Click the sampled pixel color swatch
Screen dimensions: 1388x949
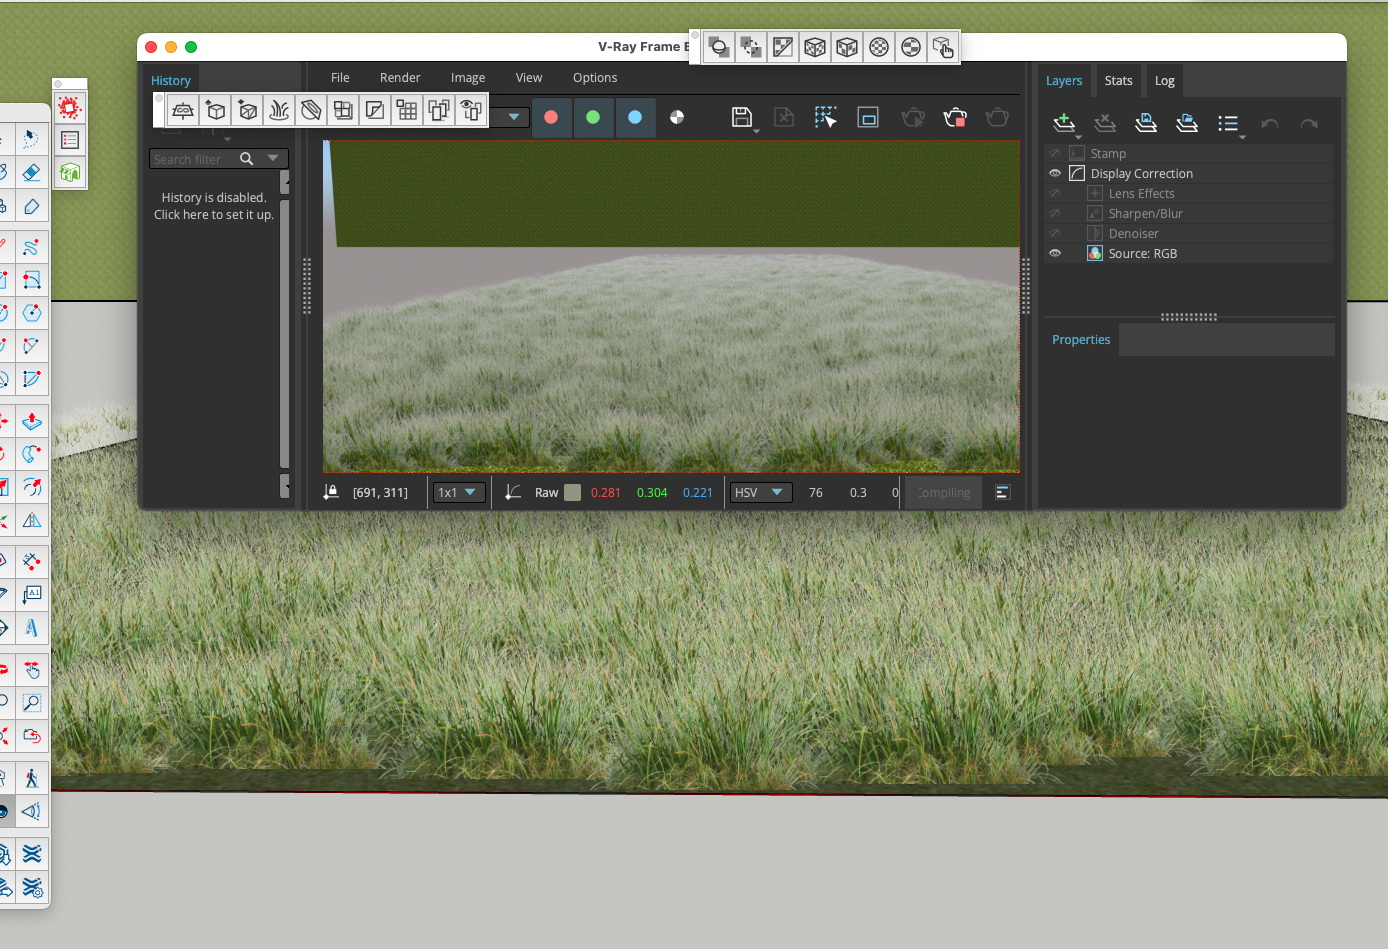click(572, 492)
